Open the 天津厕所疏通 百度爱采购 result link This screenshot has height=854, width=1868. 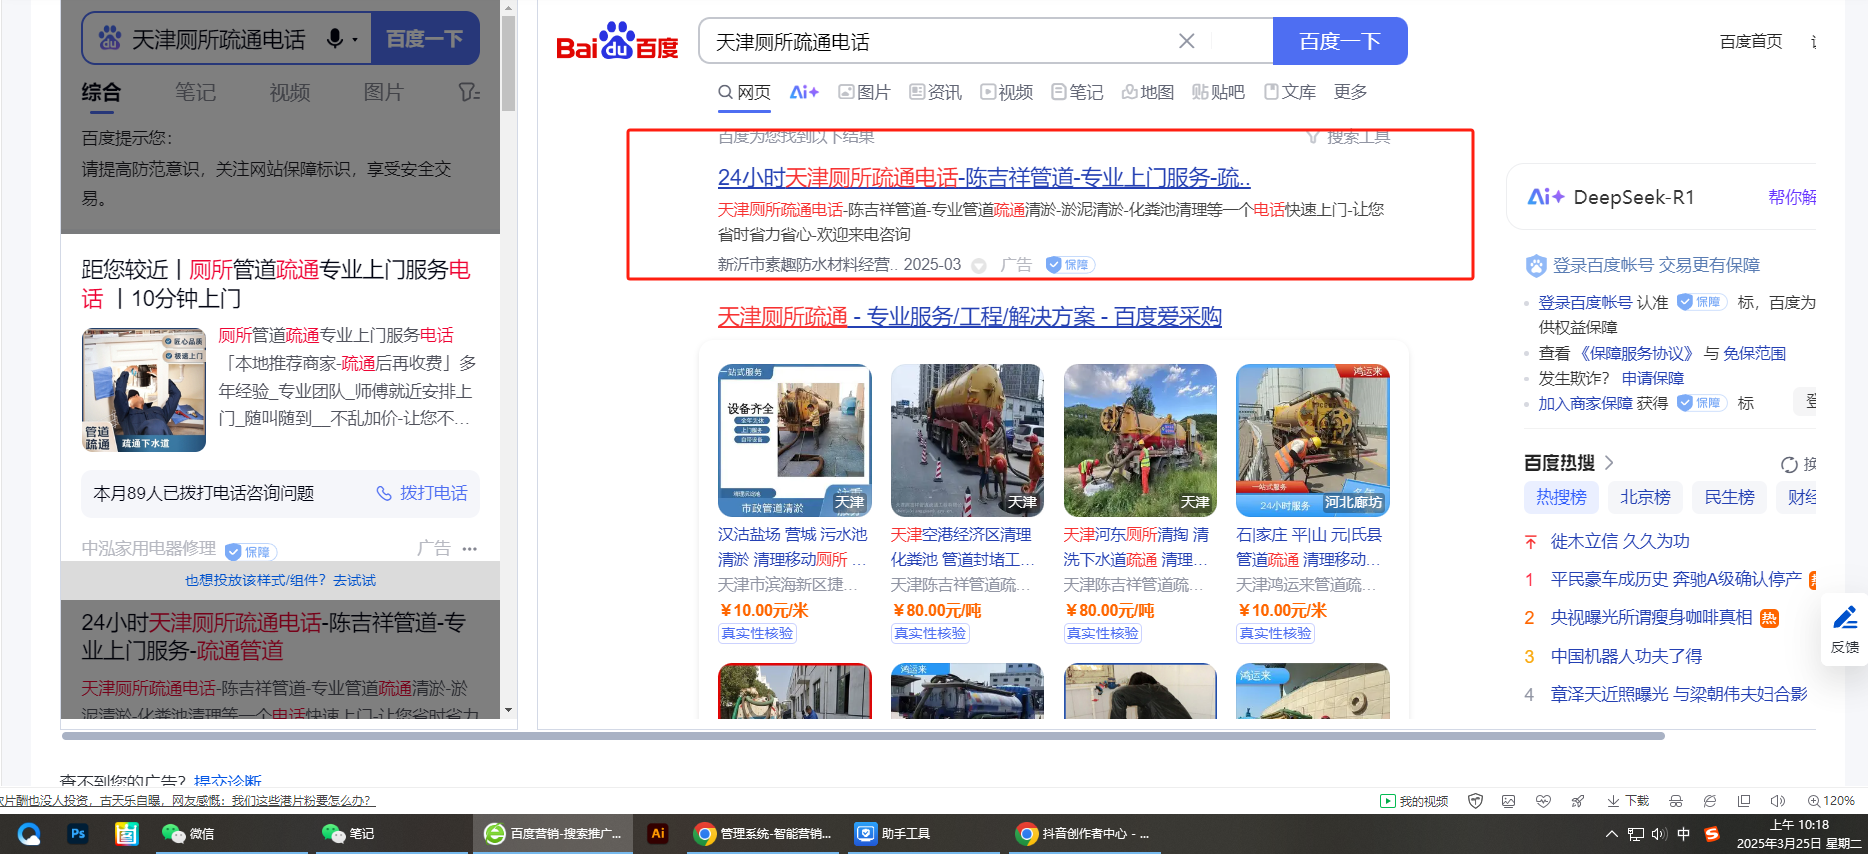click(970, 317)
